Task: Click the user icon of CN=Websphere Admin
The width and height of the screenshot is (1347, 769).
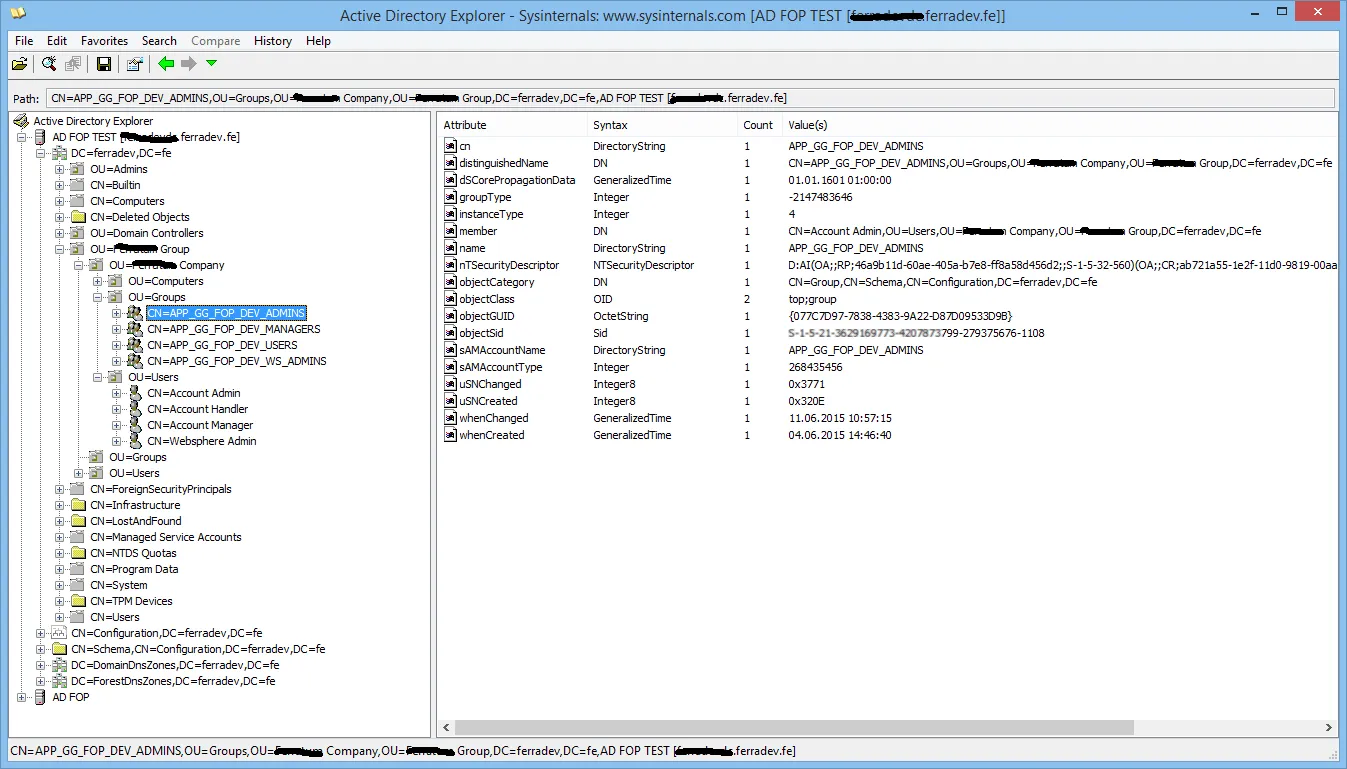Action: (135, 441)
